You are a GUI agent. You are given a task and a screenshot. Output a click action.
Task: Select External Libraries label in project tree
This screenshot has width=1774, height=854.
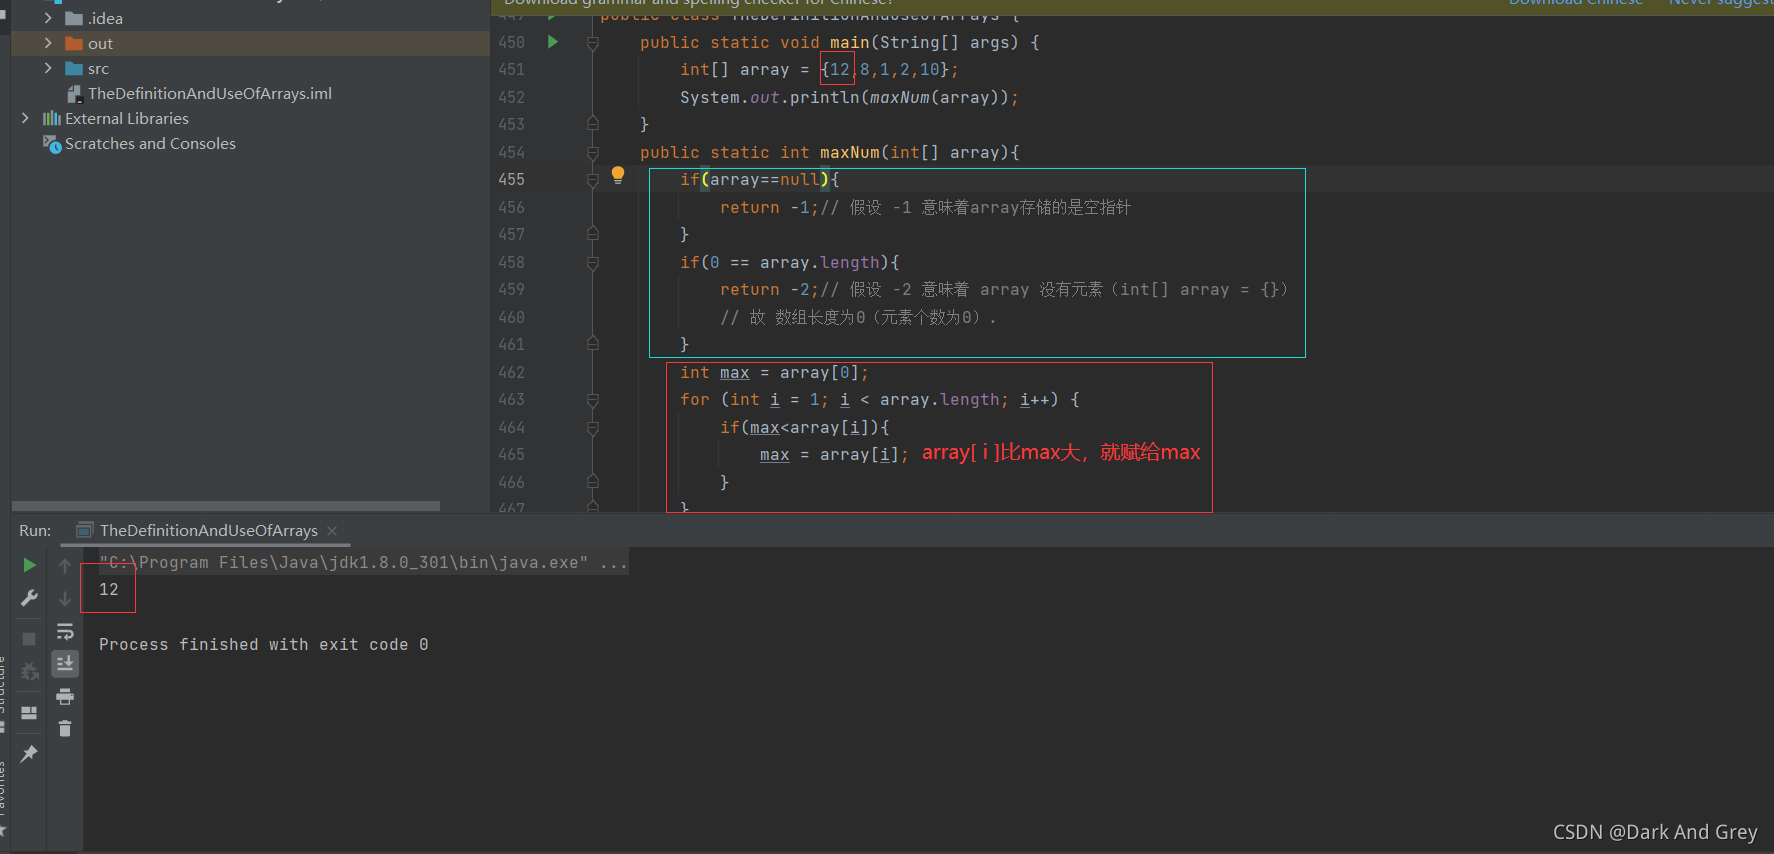(127, 118)
